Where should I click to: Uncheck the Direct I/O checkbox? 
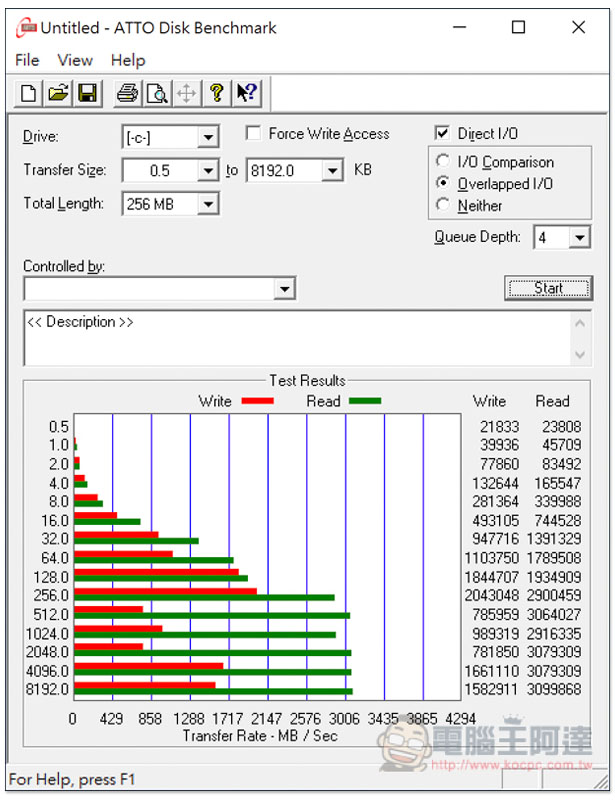pyautogui.click(x=442, y=134)
